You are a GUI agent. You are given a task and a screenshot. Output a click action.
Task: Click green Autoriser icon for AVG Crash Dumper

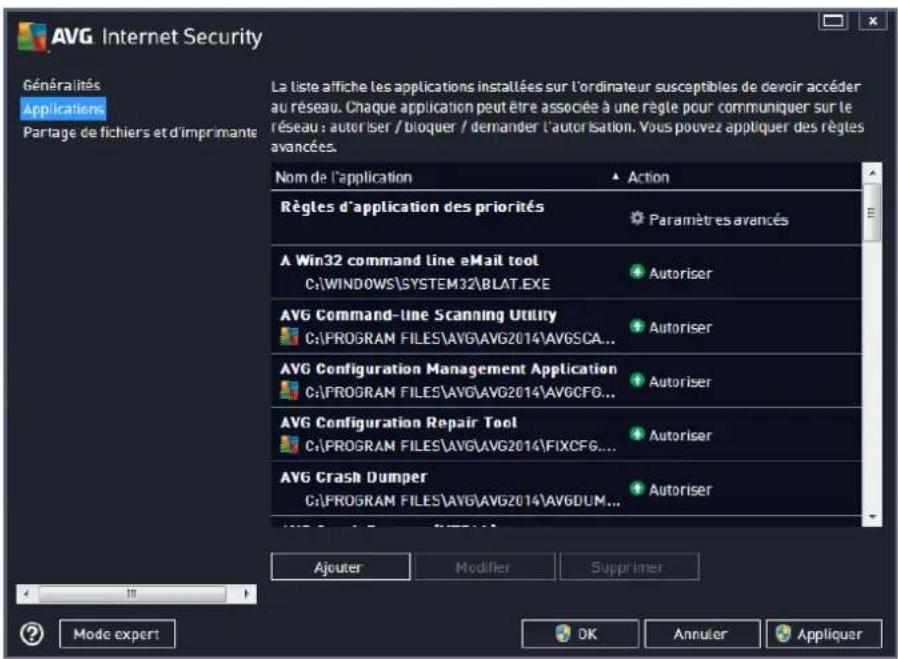coord(637,488)
